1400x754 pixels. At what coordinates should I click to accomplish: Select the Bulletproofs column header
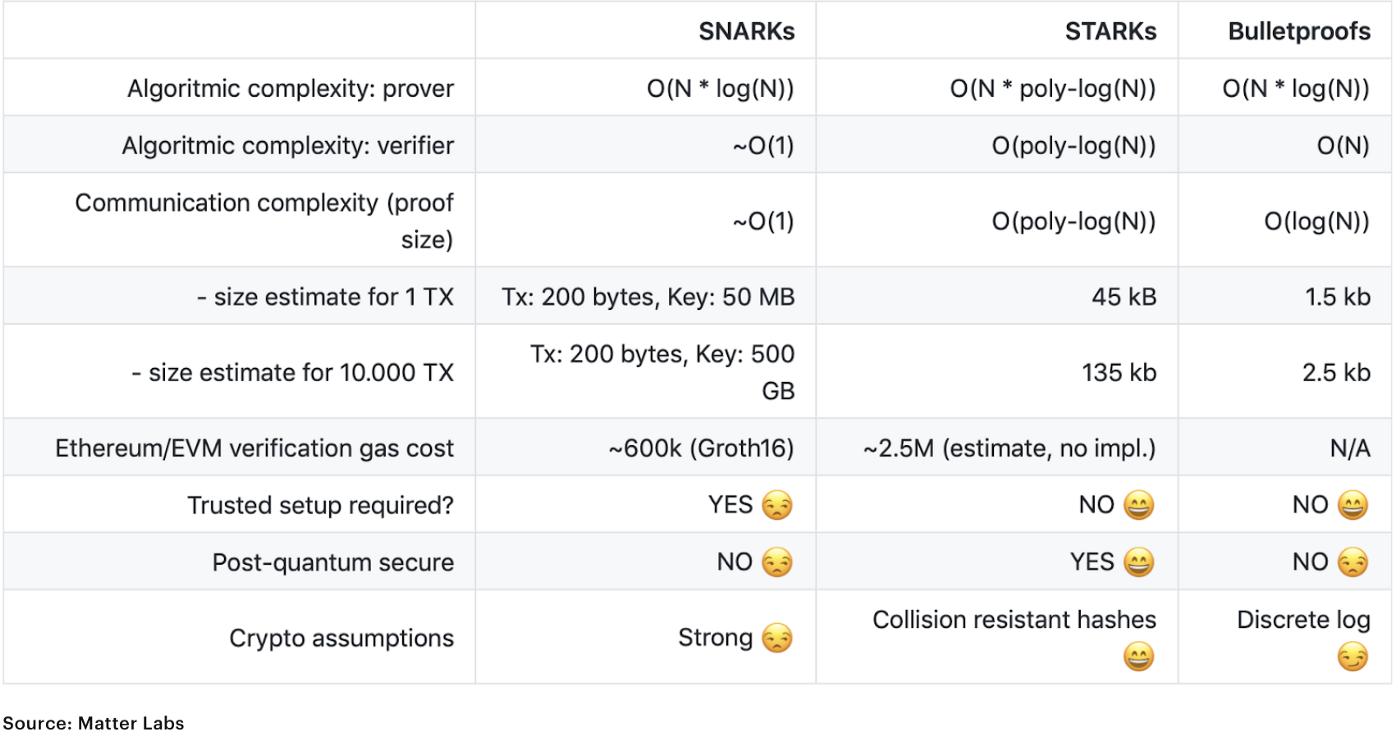[x=1298, y=32]
